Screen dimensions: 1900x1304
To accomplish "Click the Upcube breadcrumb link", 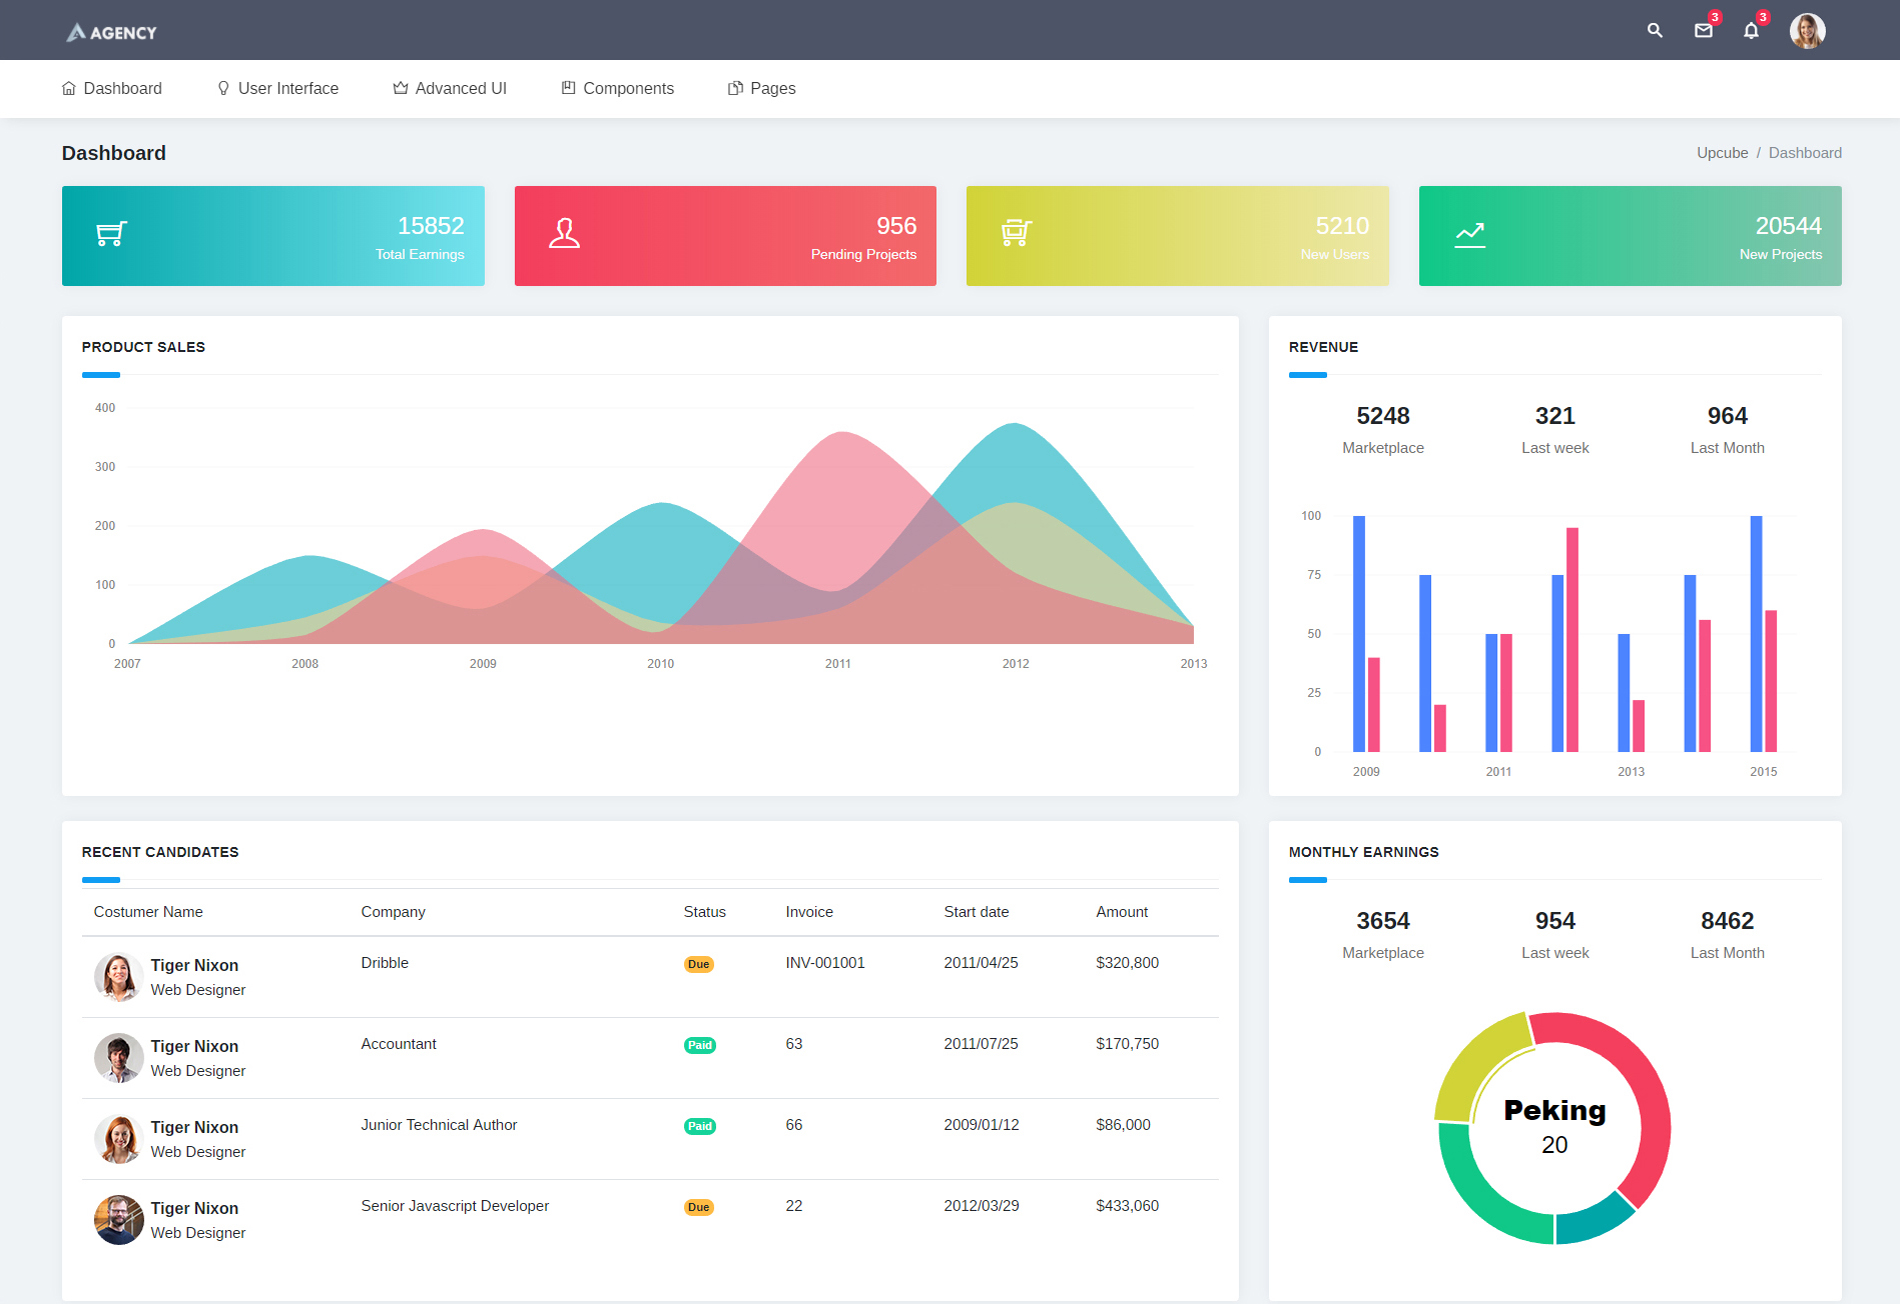I will pyautogui.click(x=1722, y=153).
